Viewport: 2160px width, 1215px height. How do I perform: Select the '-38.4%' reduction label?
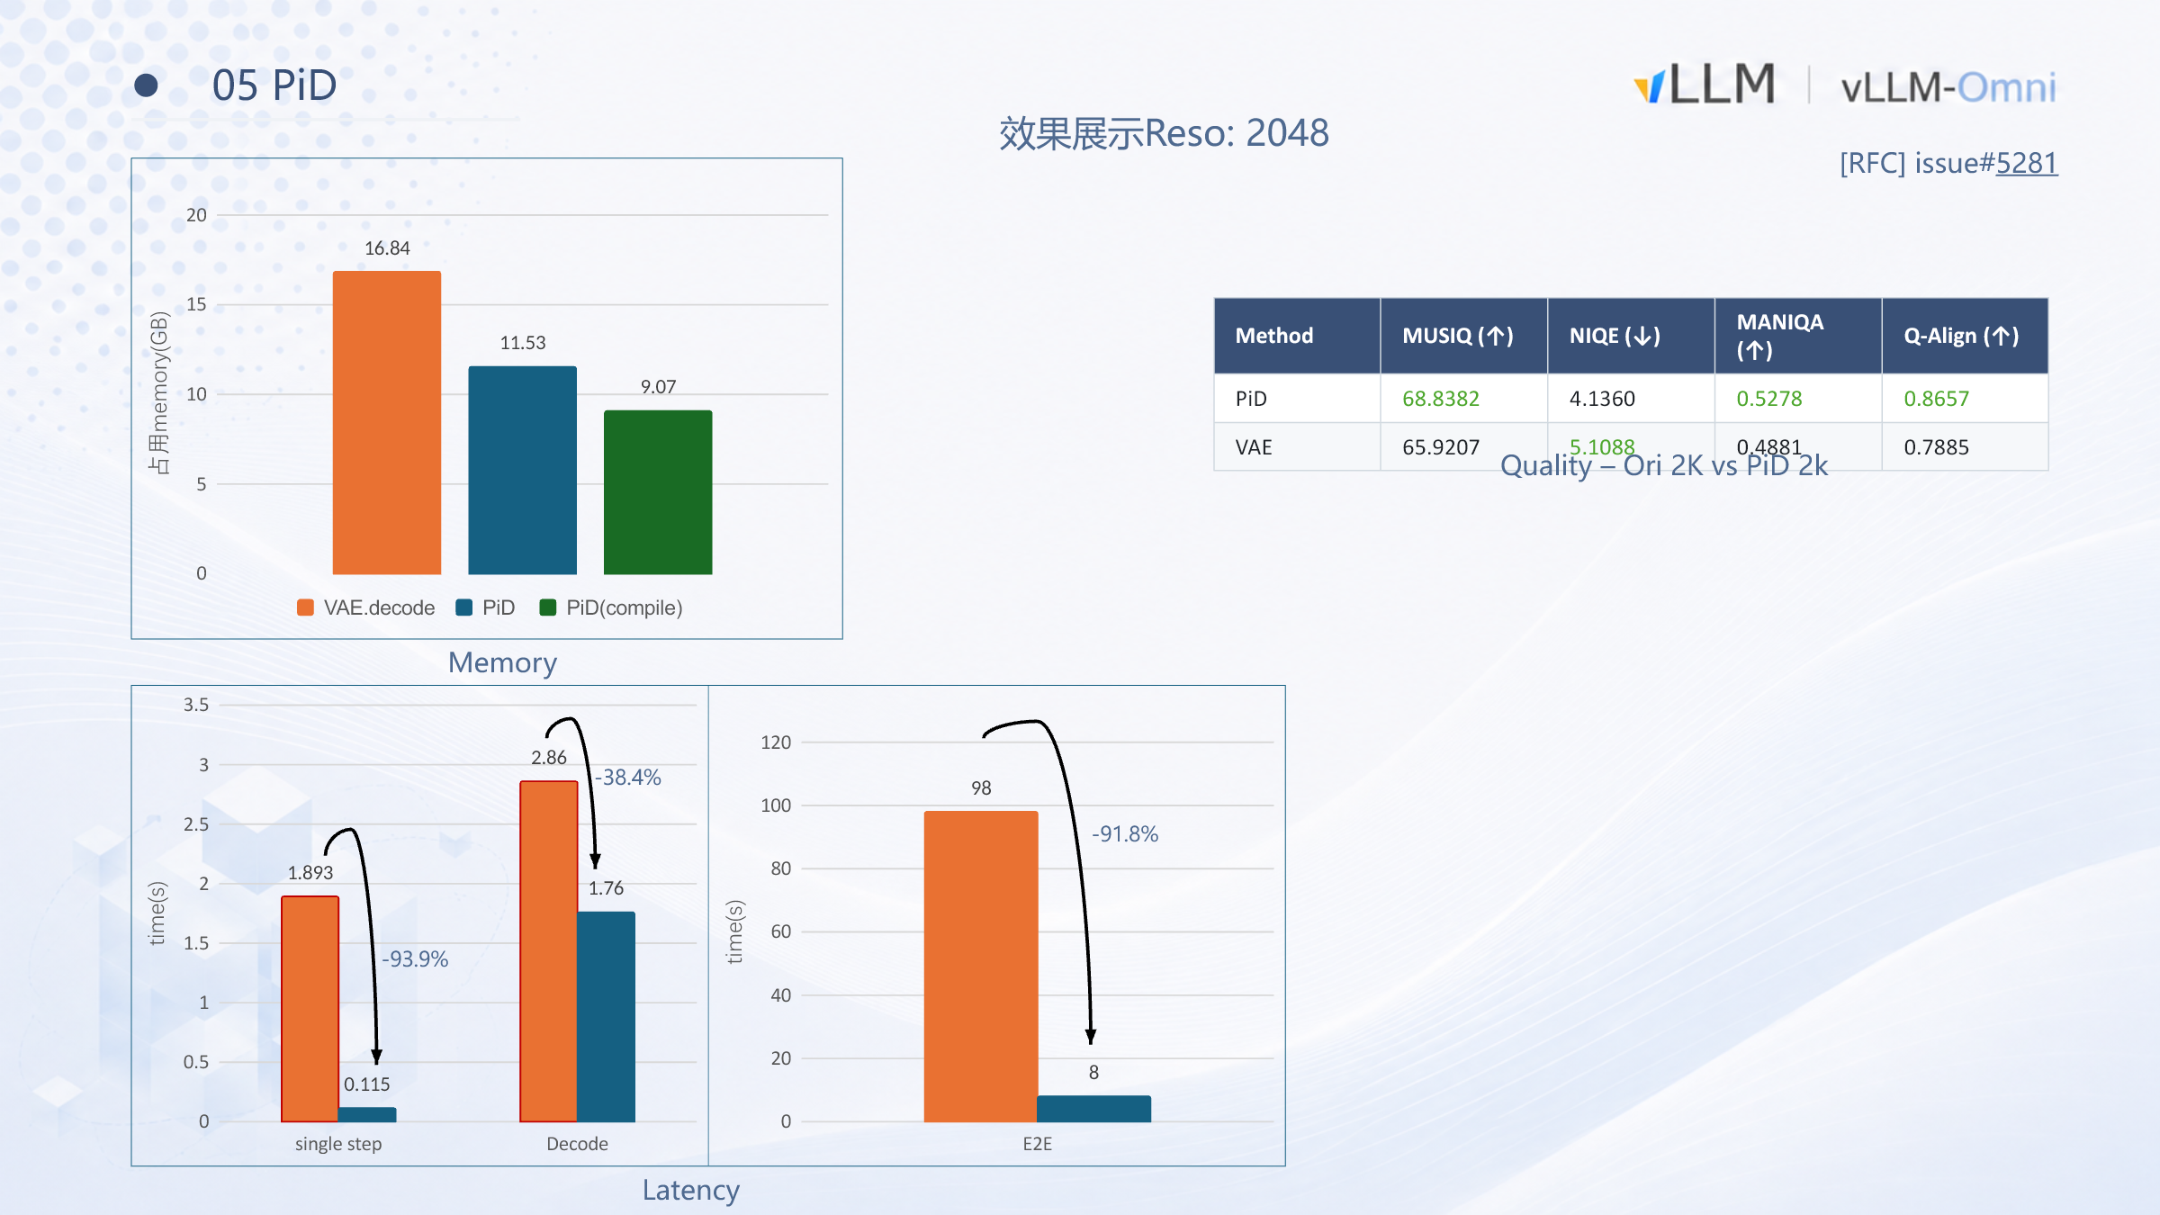[628, 777]
